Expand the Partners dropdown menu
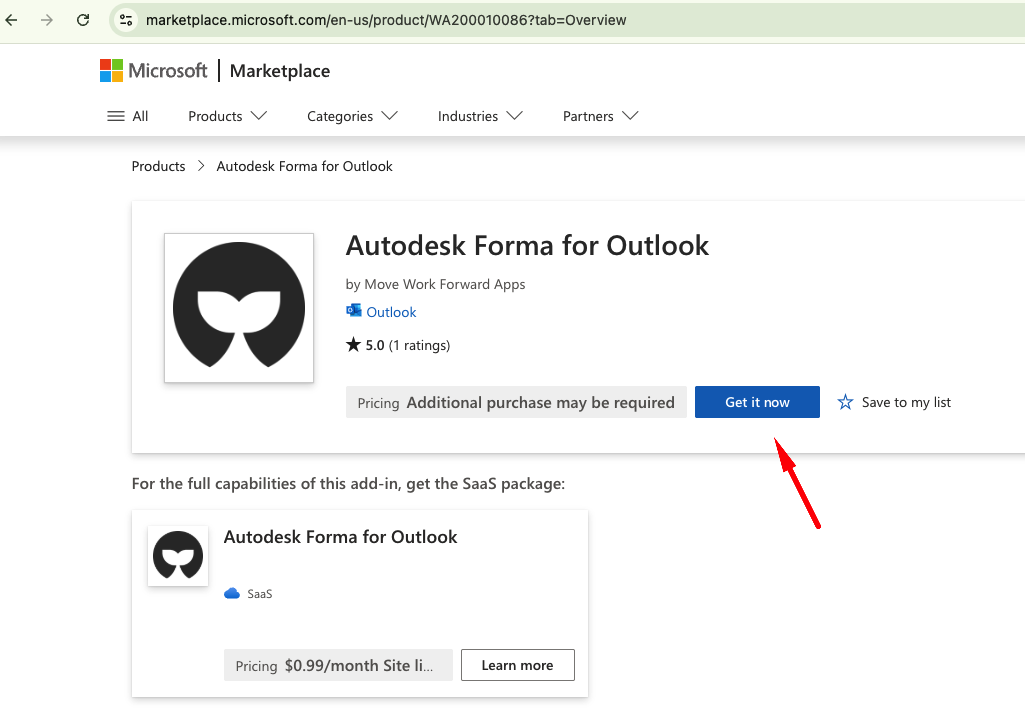This screenshot has height=723, width=1025. [600, 116]
